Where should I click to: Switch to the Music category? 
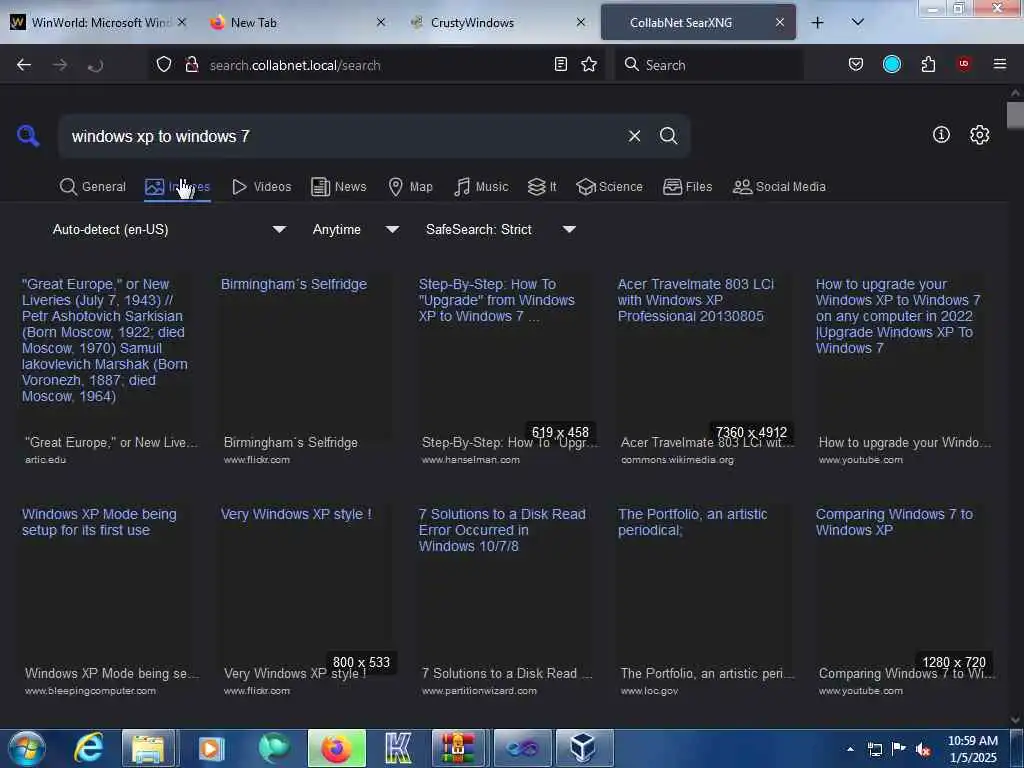[x=481, y=187]
